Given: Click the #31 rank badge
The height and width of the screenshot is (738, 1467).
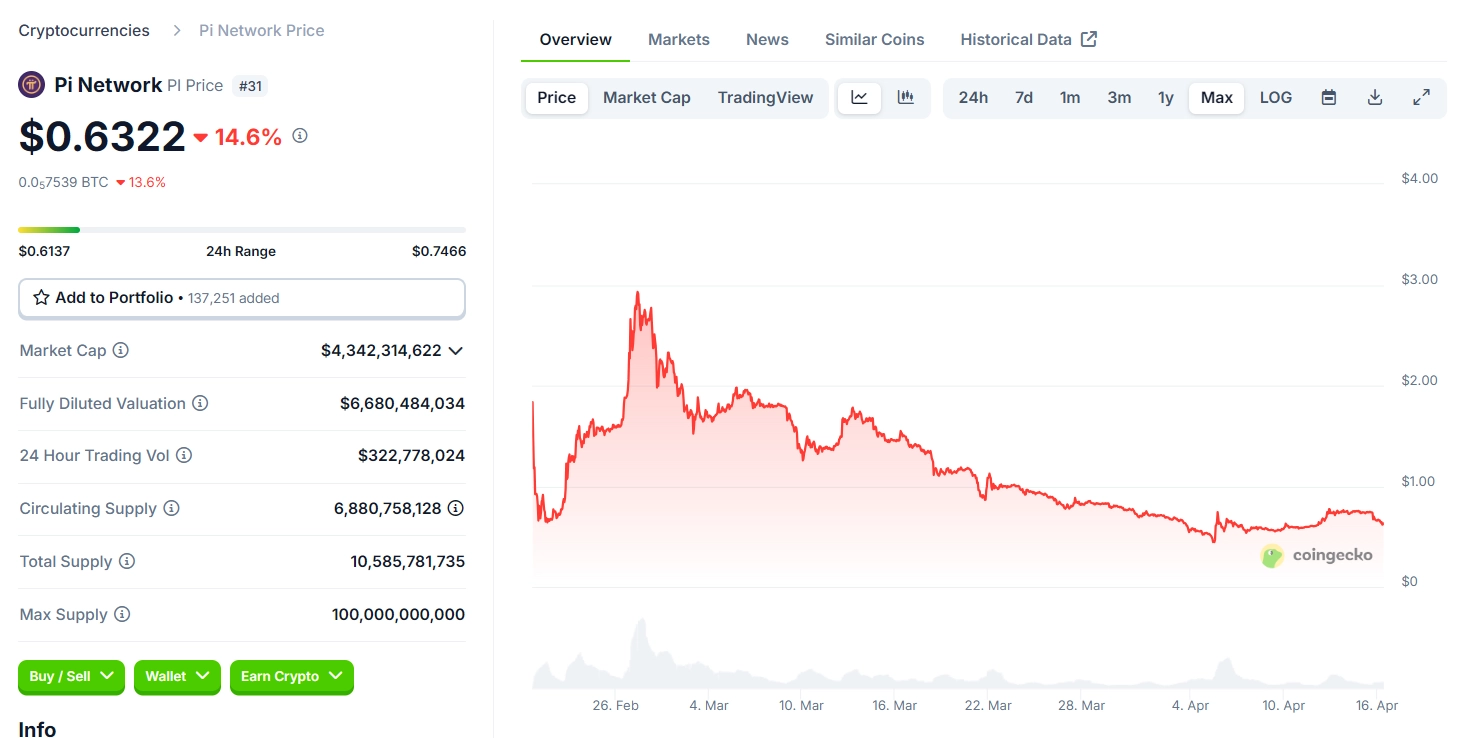Looking at the screenshot, I should tap(250, 86).
